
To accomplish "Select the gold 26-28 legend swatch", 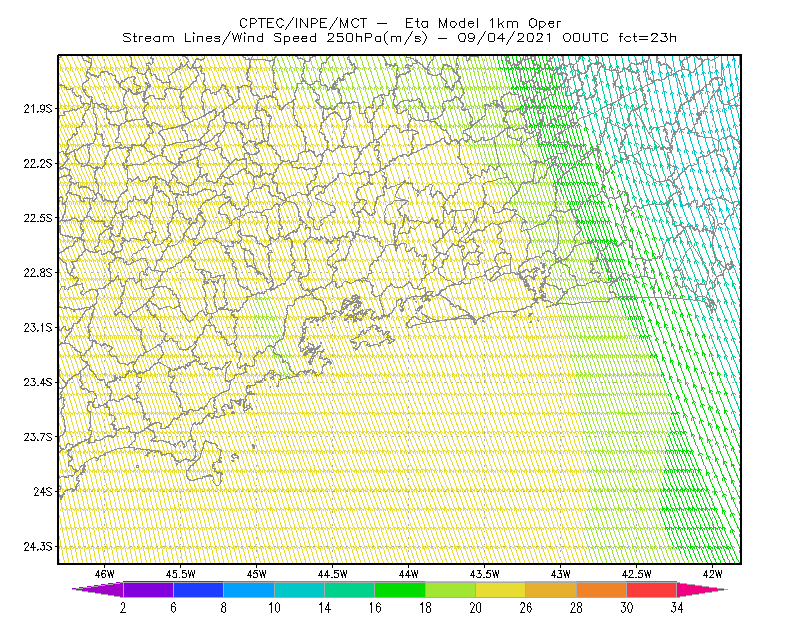I will click(x=551, y=589).
